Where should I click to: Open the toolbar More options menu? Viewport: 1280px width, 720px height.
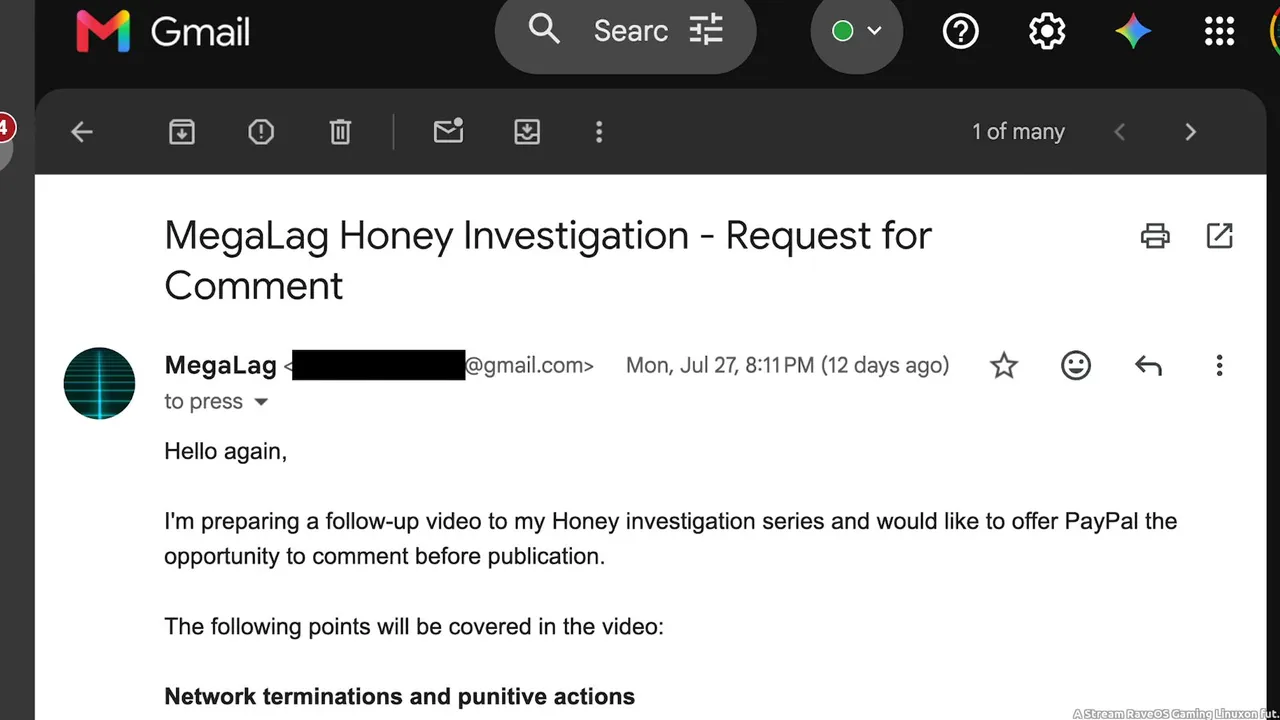point(599,132)
